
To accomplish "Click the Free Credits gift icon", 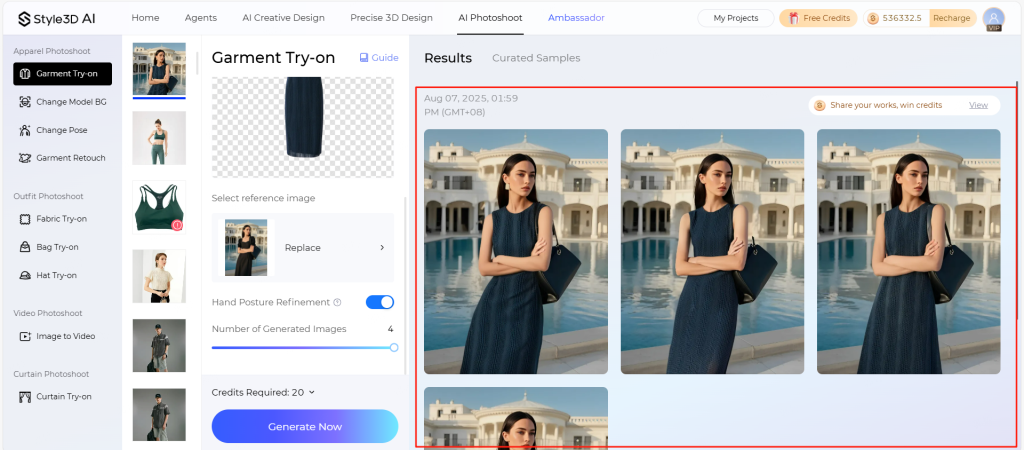I will (793, 18).
